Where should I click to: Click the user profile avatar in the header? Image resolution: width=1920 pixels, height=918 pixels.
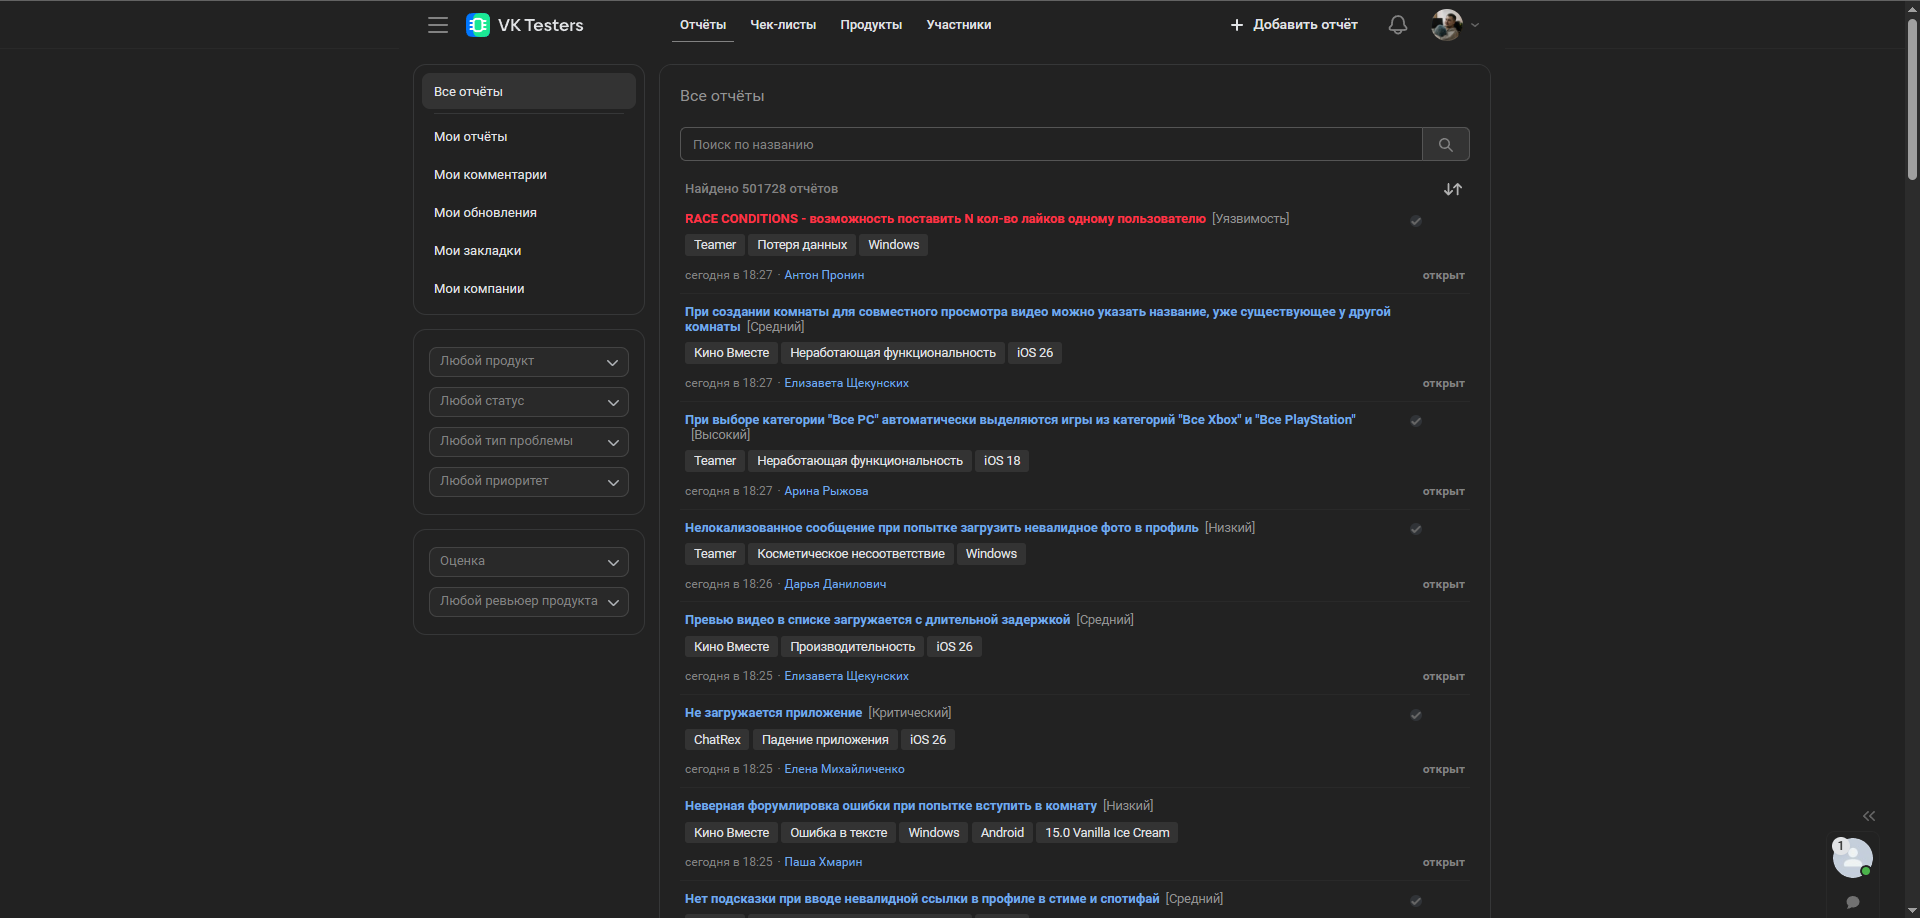tap(1447, 25)
